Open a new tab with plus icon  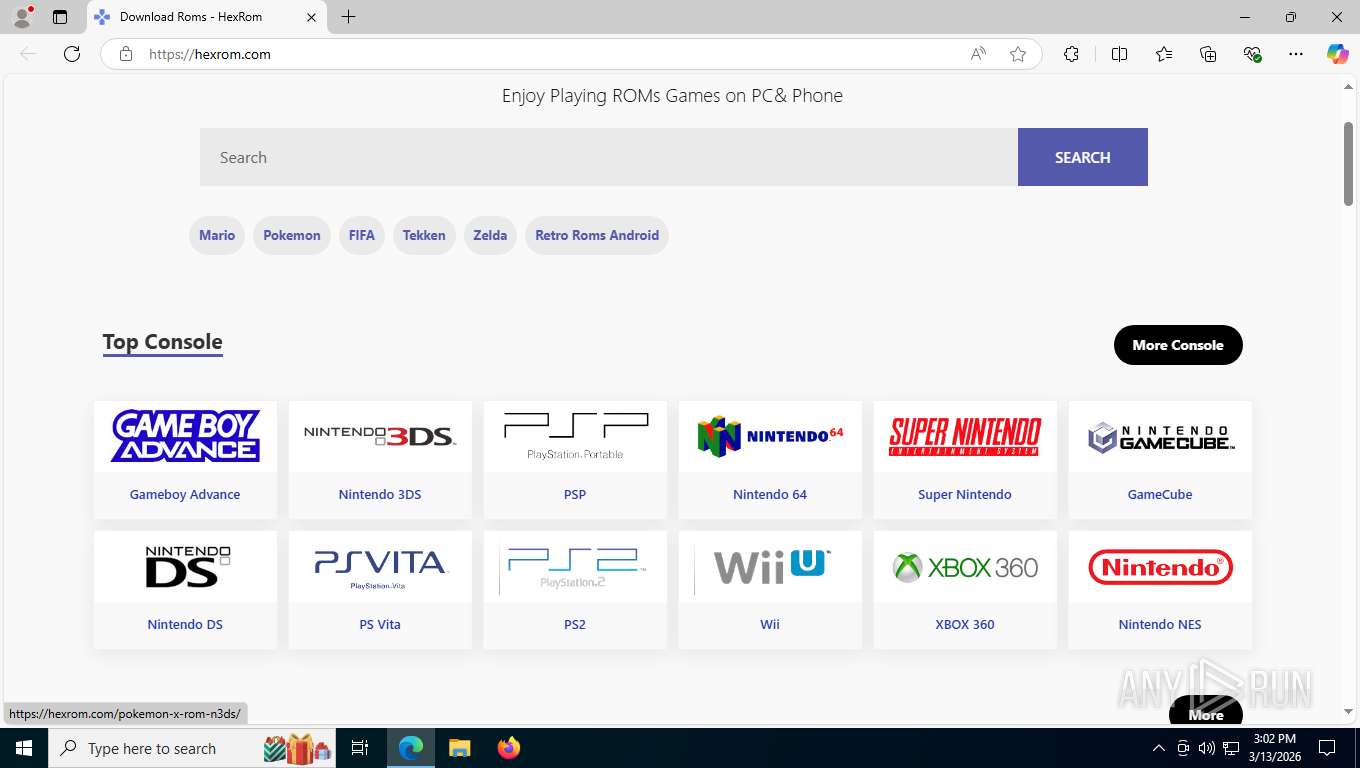point(348,17)
